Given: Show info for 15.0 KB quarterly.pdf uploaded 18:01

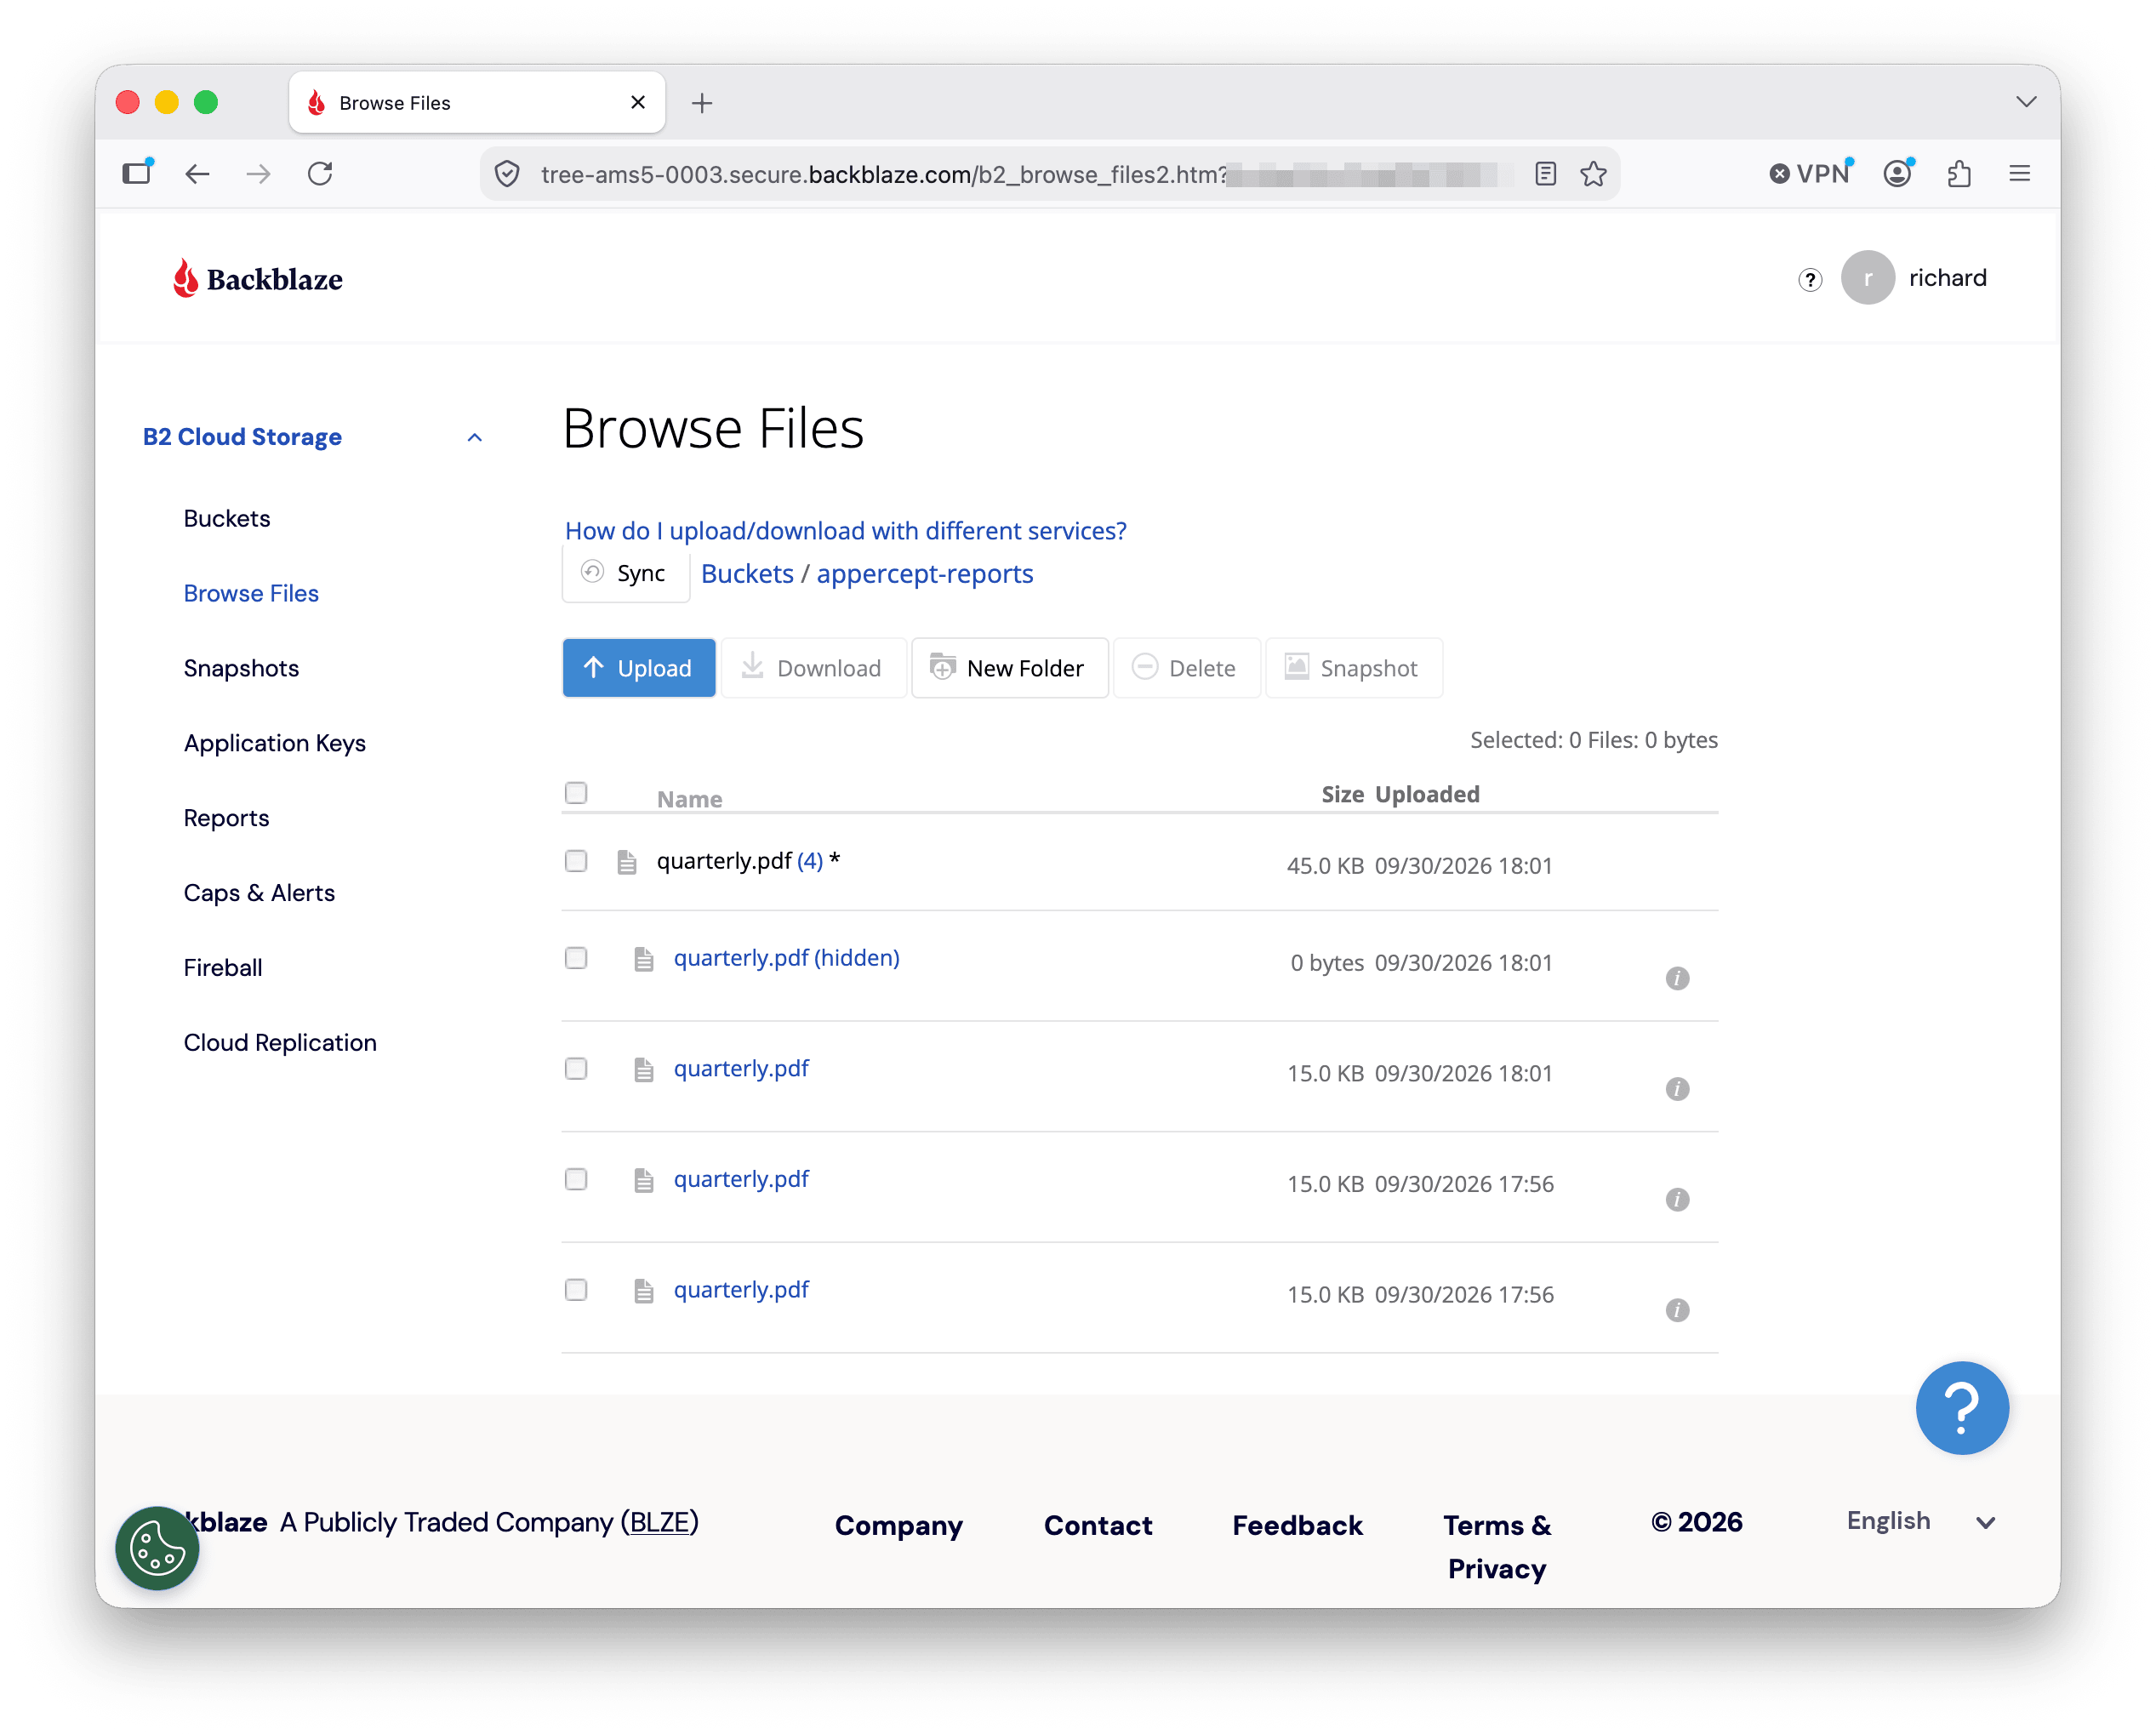Looking at the screenshot, I should pyautogui.click(x=1677, y=1089).
